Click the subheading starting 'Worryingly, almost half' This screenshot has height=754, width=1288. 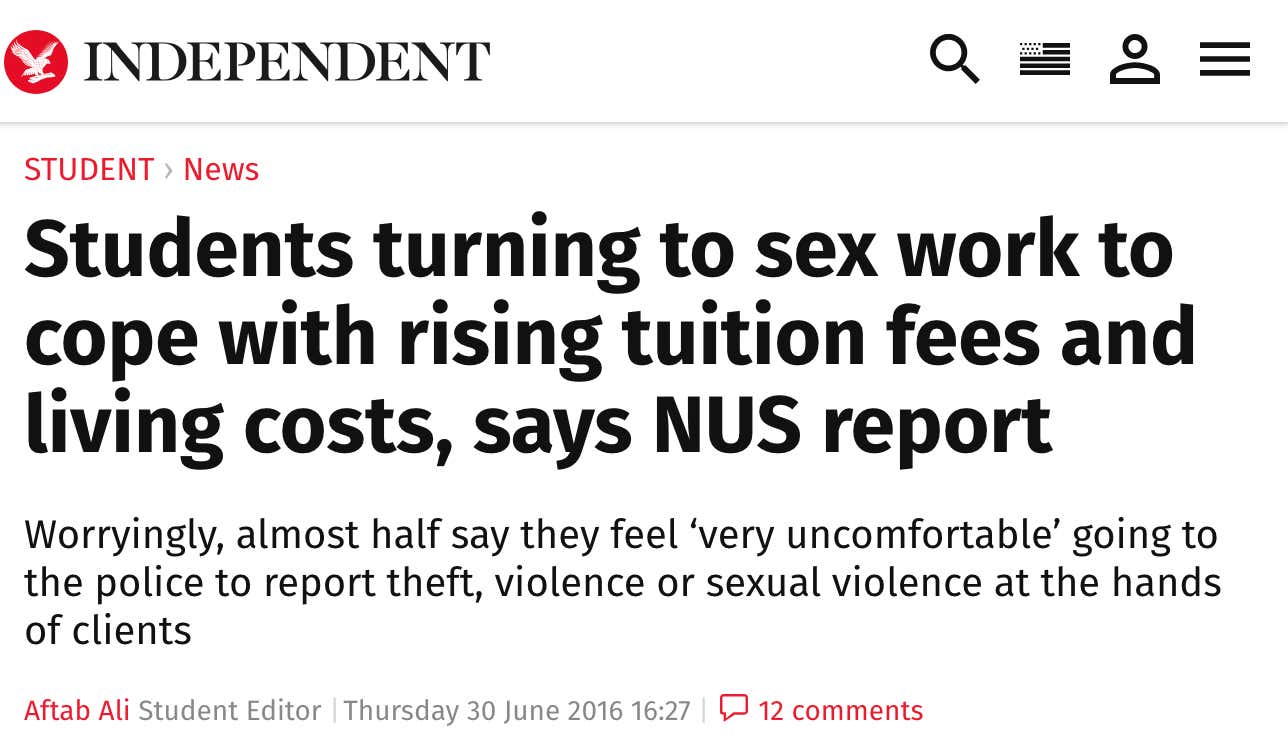(x=622, y=583)
